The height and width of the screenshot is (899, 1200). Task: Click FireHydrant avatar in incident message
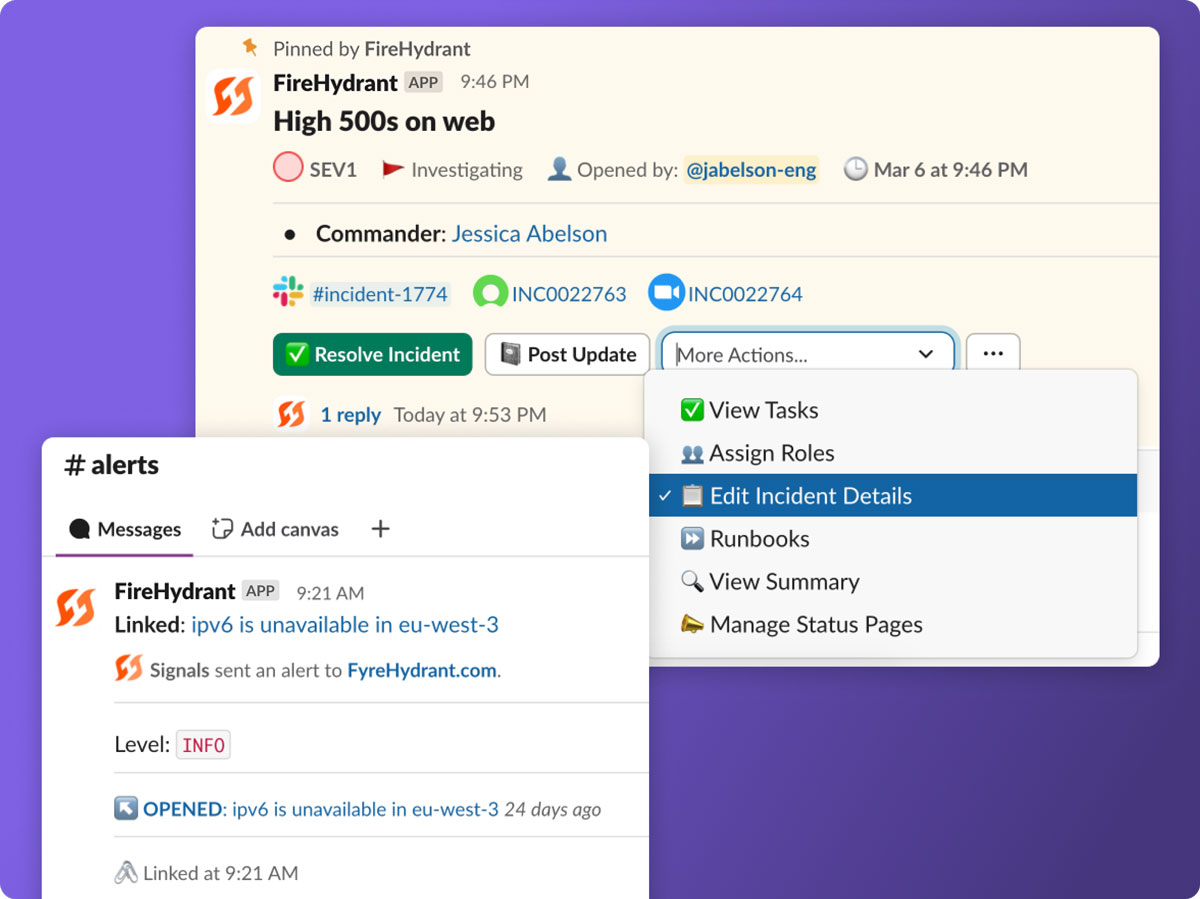233,97
